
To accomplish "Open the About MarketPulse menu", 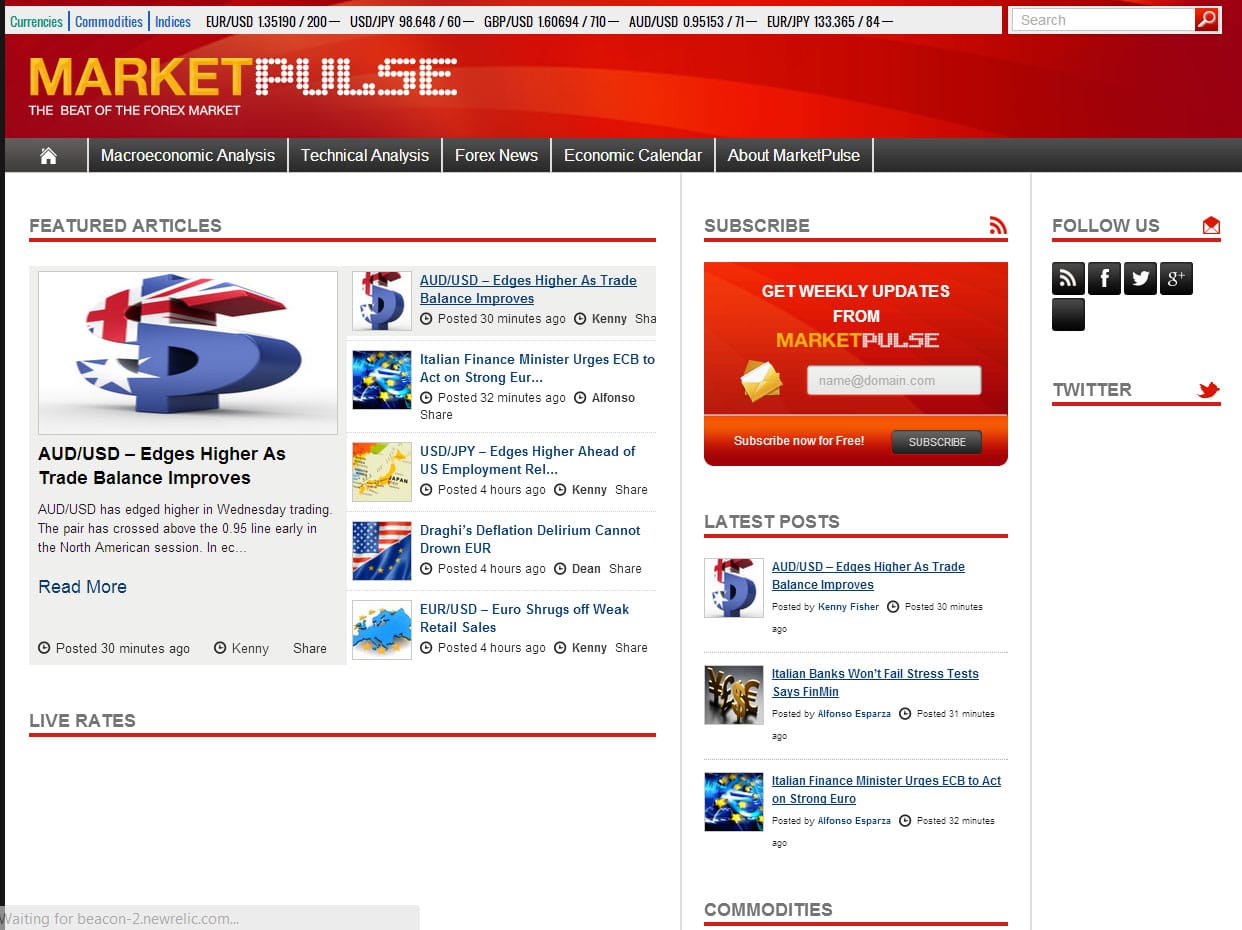I will pyautogui.click(x=794, y=155).
